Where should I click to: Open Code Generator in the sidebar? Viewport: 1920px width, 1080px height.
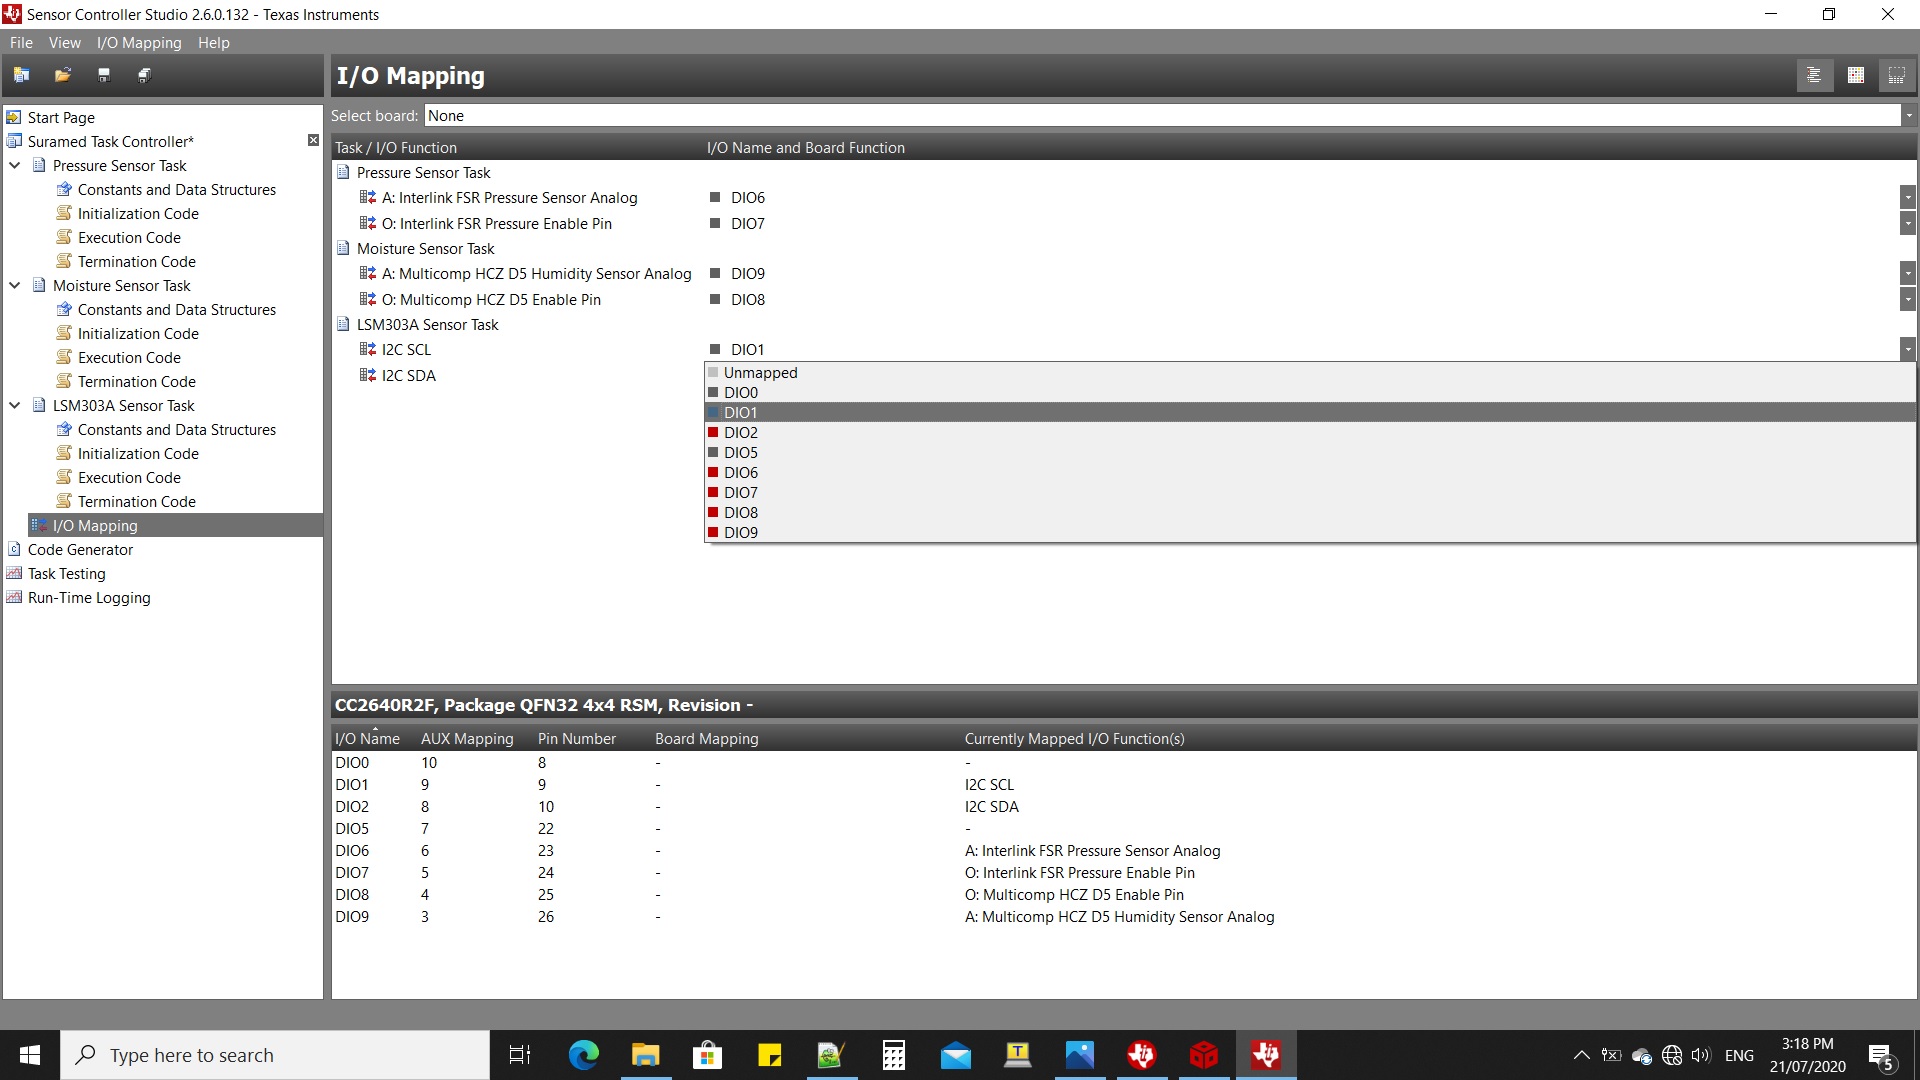tap(80, 550)
